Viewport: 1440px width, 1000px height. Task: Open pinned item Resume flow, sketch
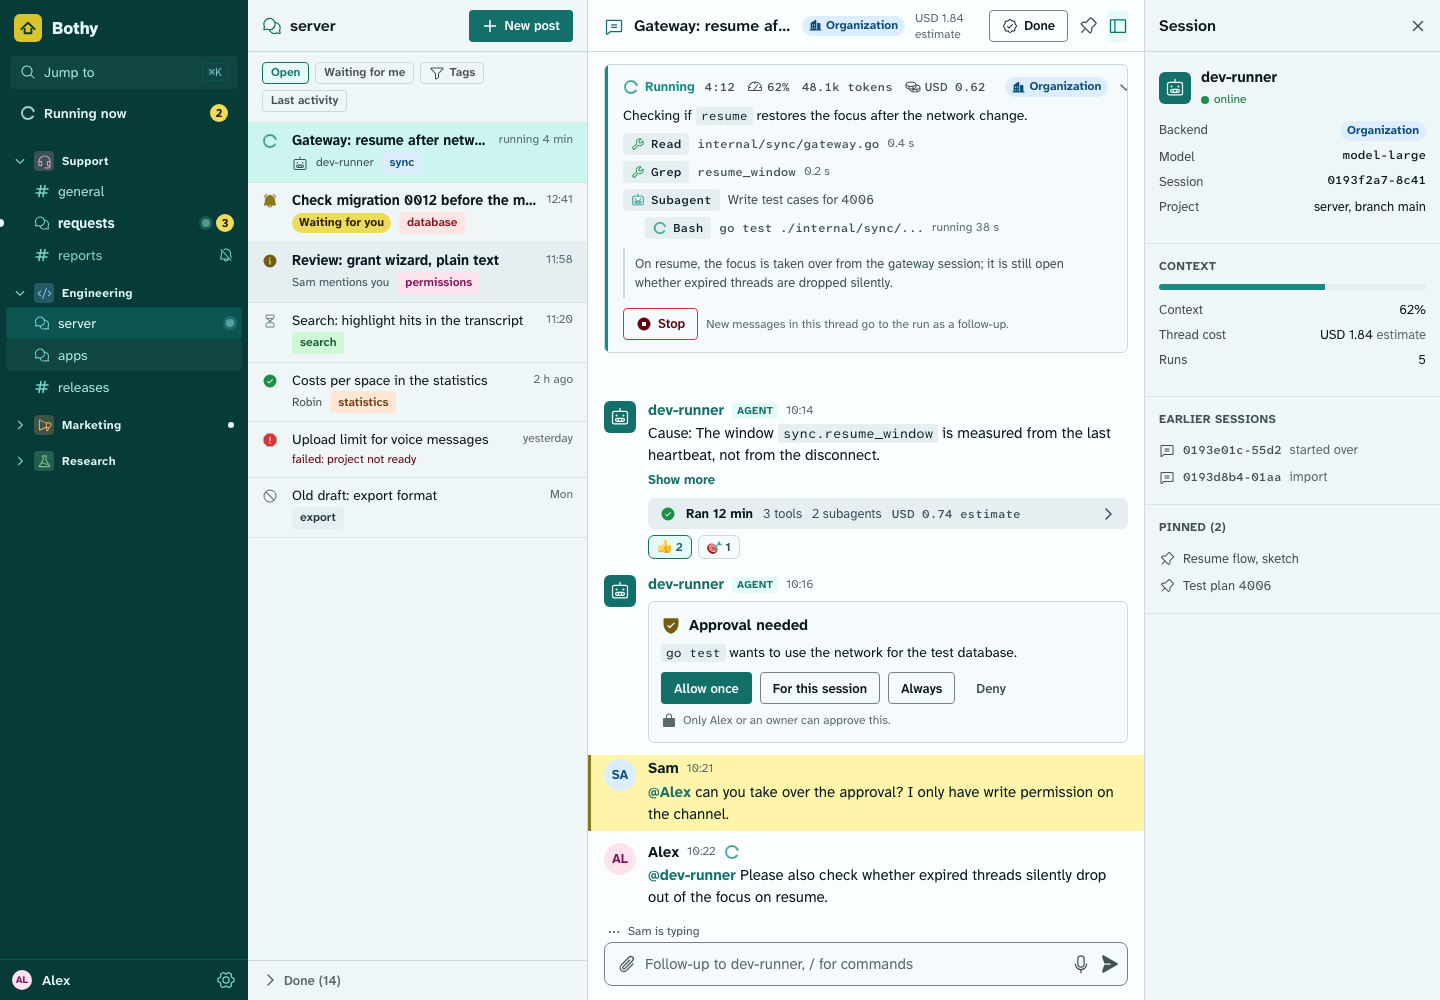[x=1240, y=559]
